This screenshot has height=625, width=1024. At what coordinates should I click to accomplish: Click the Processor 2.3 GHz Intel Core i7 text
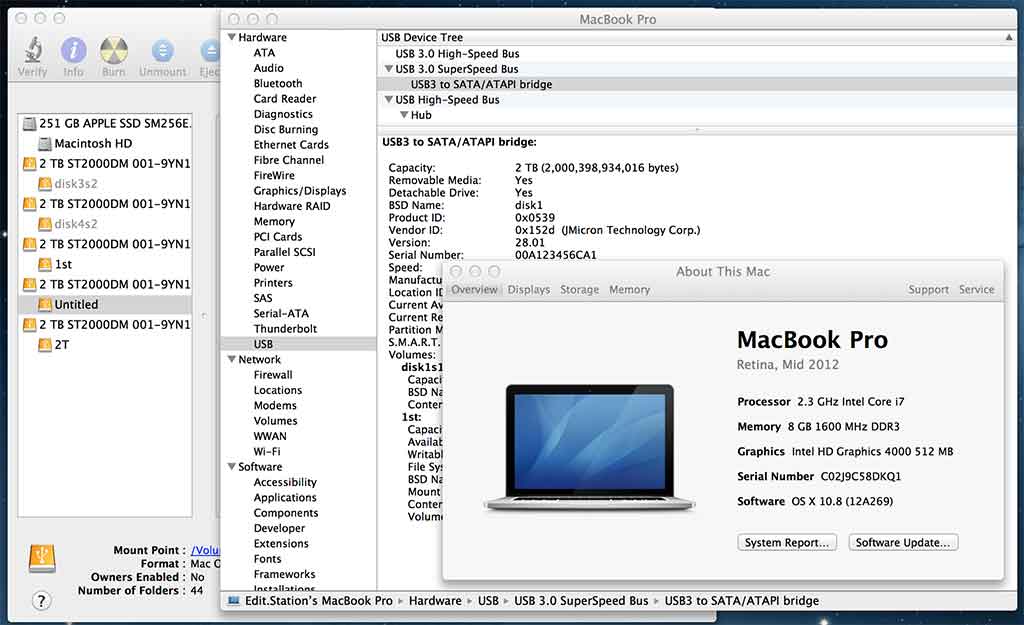click(821, 402)
